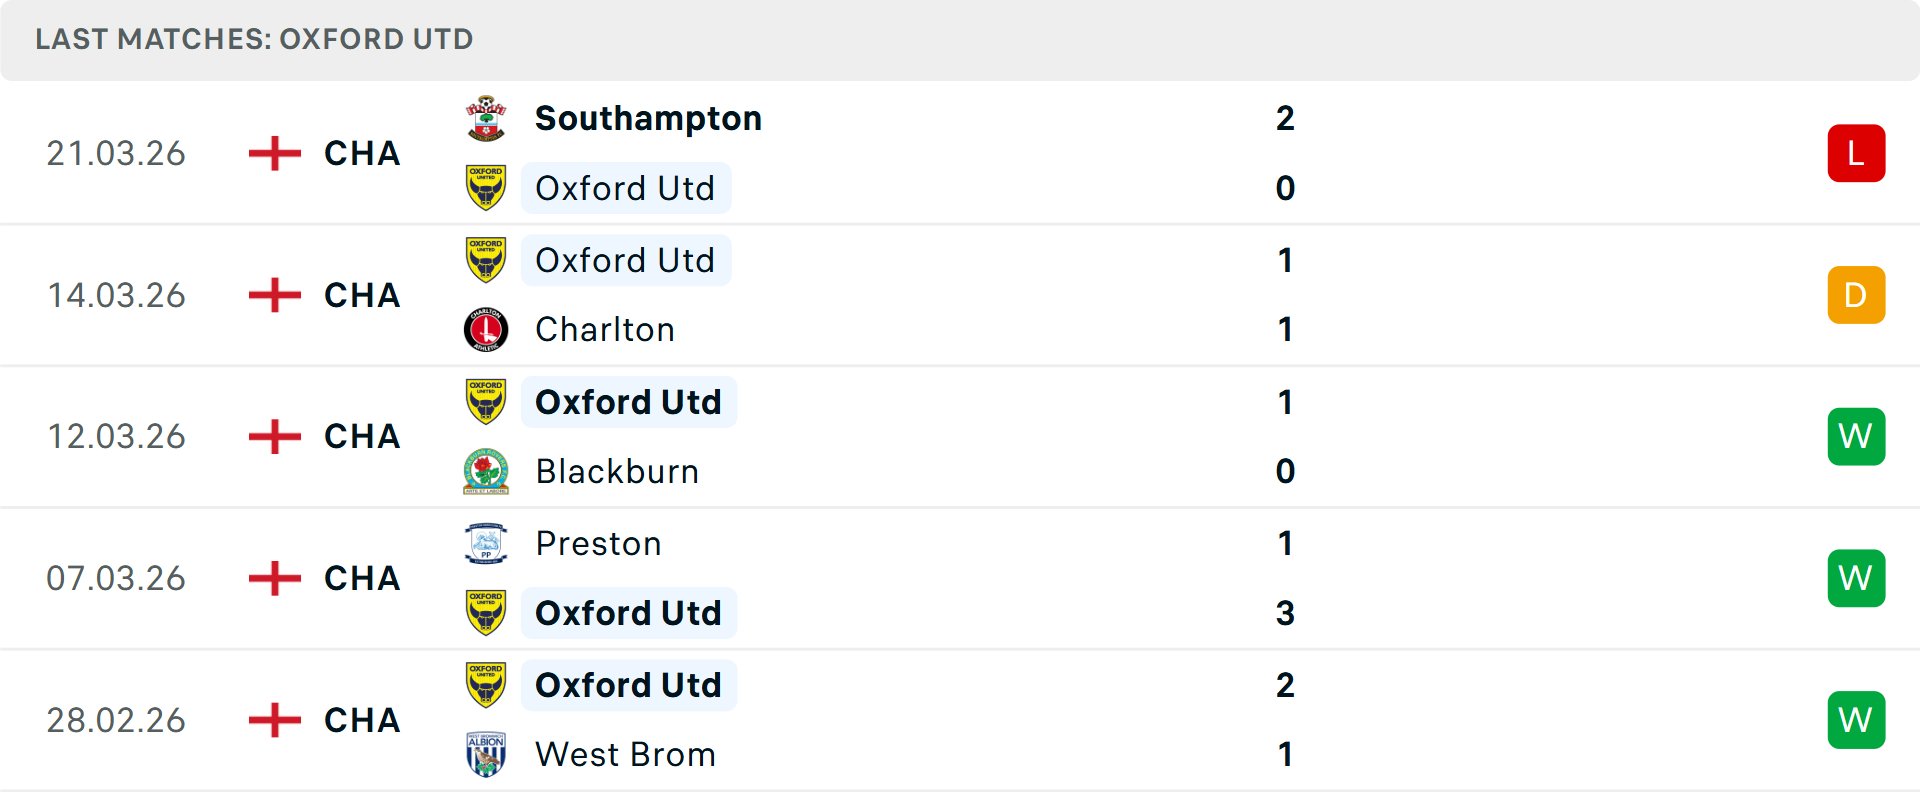Screen dimensions: 1920x792
Task: Select the L result badge for Southampton match
Action: [x=1856, y=152]
